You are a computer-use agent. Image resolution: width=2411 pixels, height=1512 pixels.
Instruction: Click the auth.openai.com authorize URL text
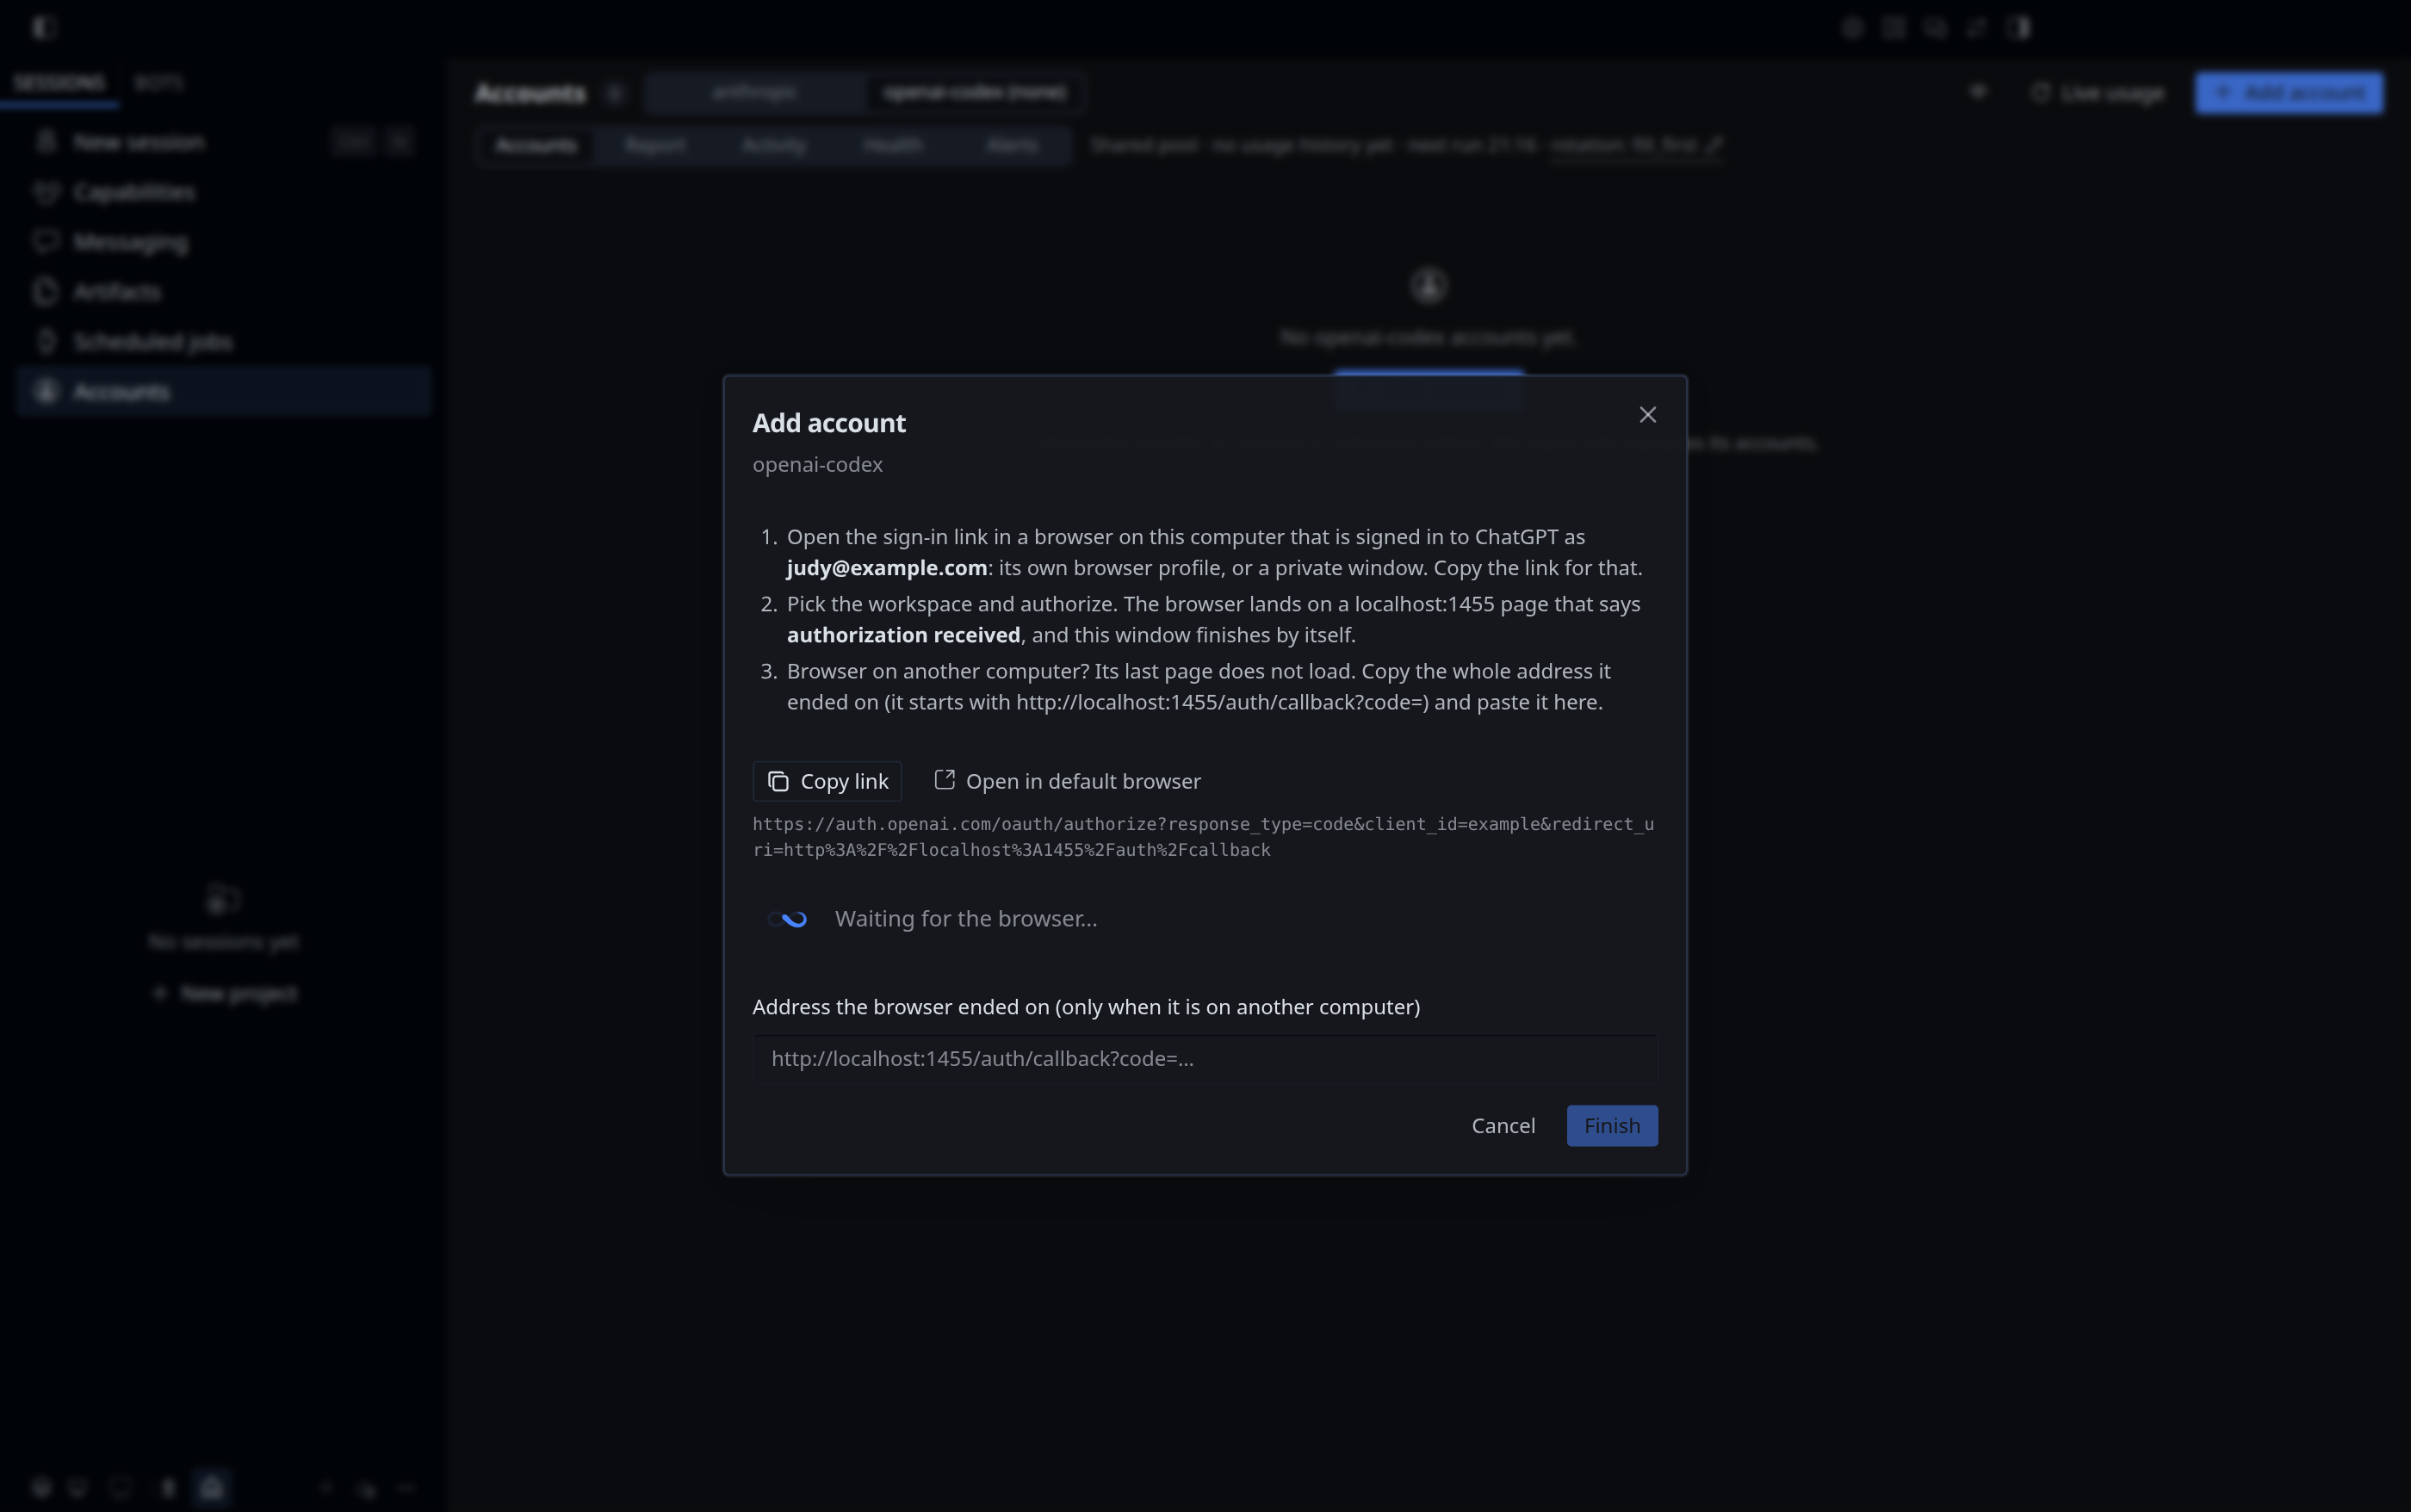1203,837
